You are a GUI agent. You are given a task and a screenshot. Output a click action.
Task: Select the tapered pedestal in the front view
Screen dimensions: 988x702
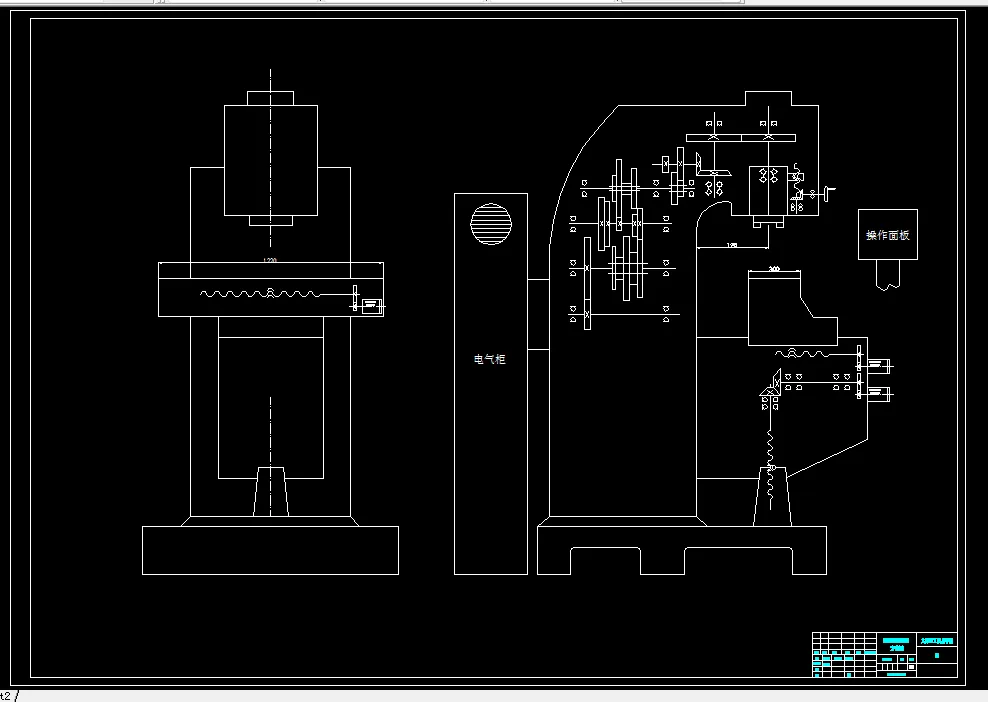click(271, 492)
